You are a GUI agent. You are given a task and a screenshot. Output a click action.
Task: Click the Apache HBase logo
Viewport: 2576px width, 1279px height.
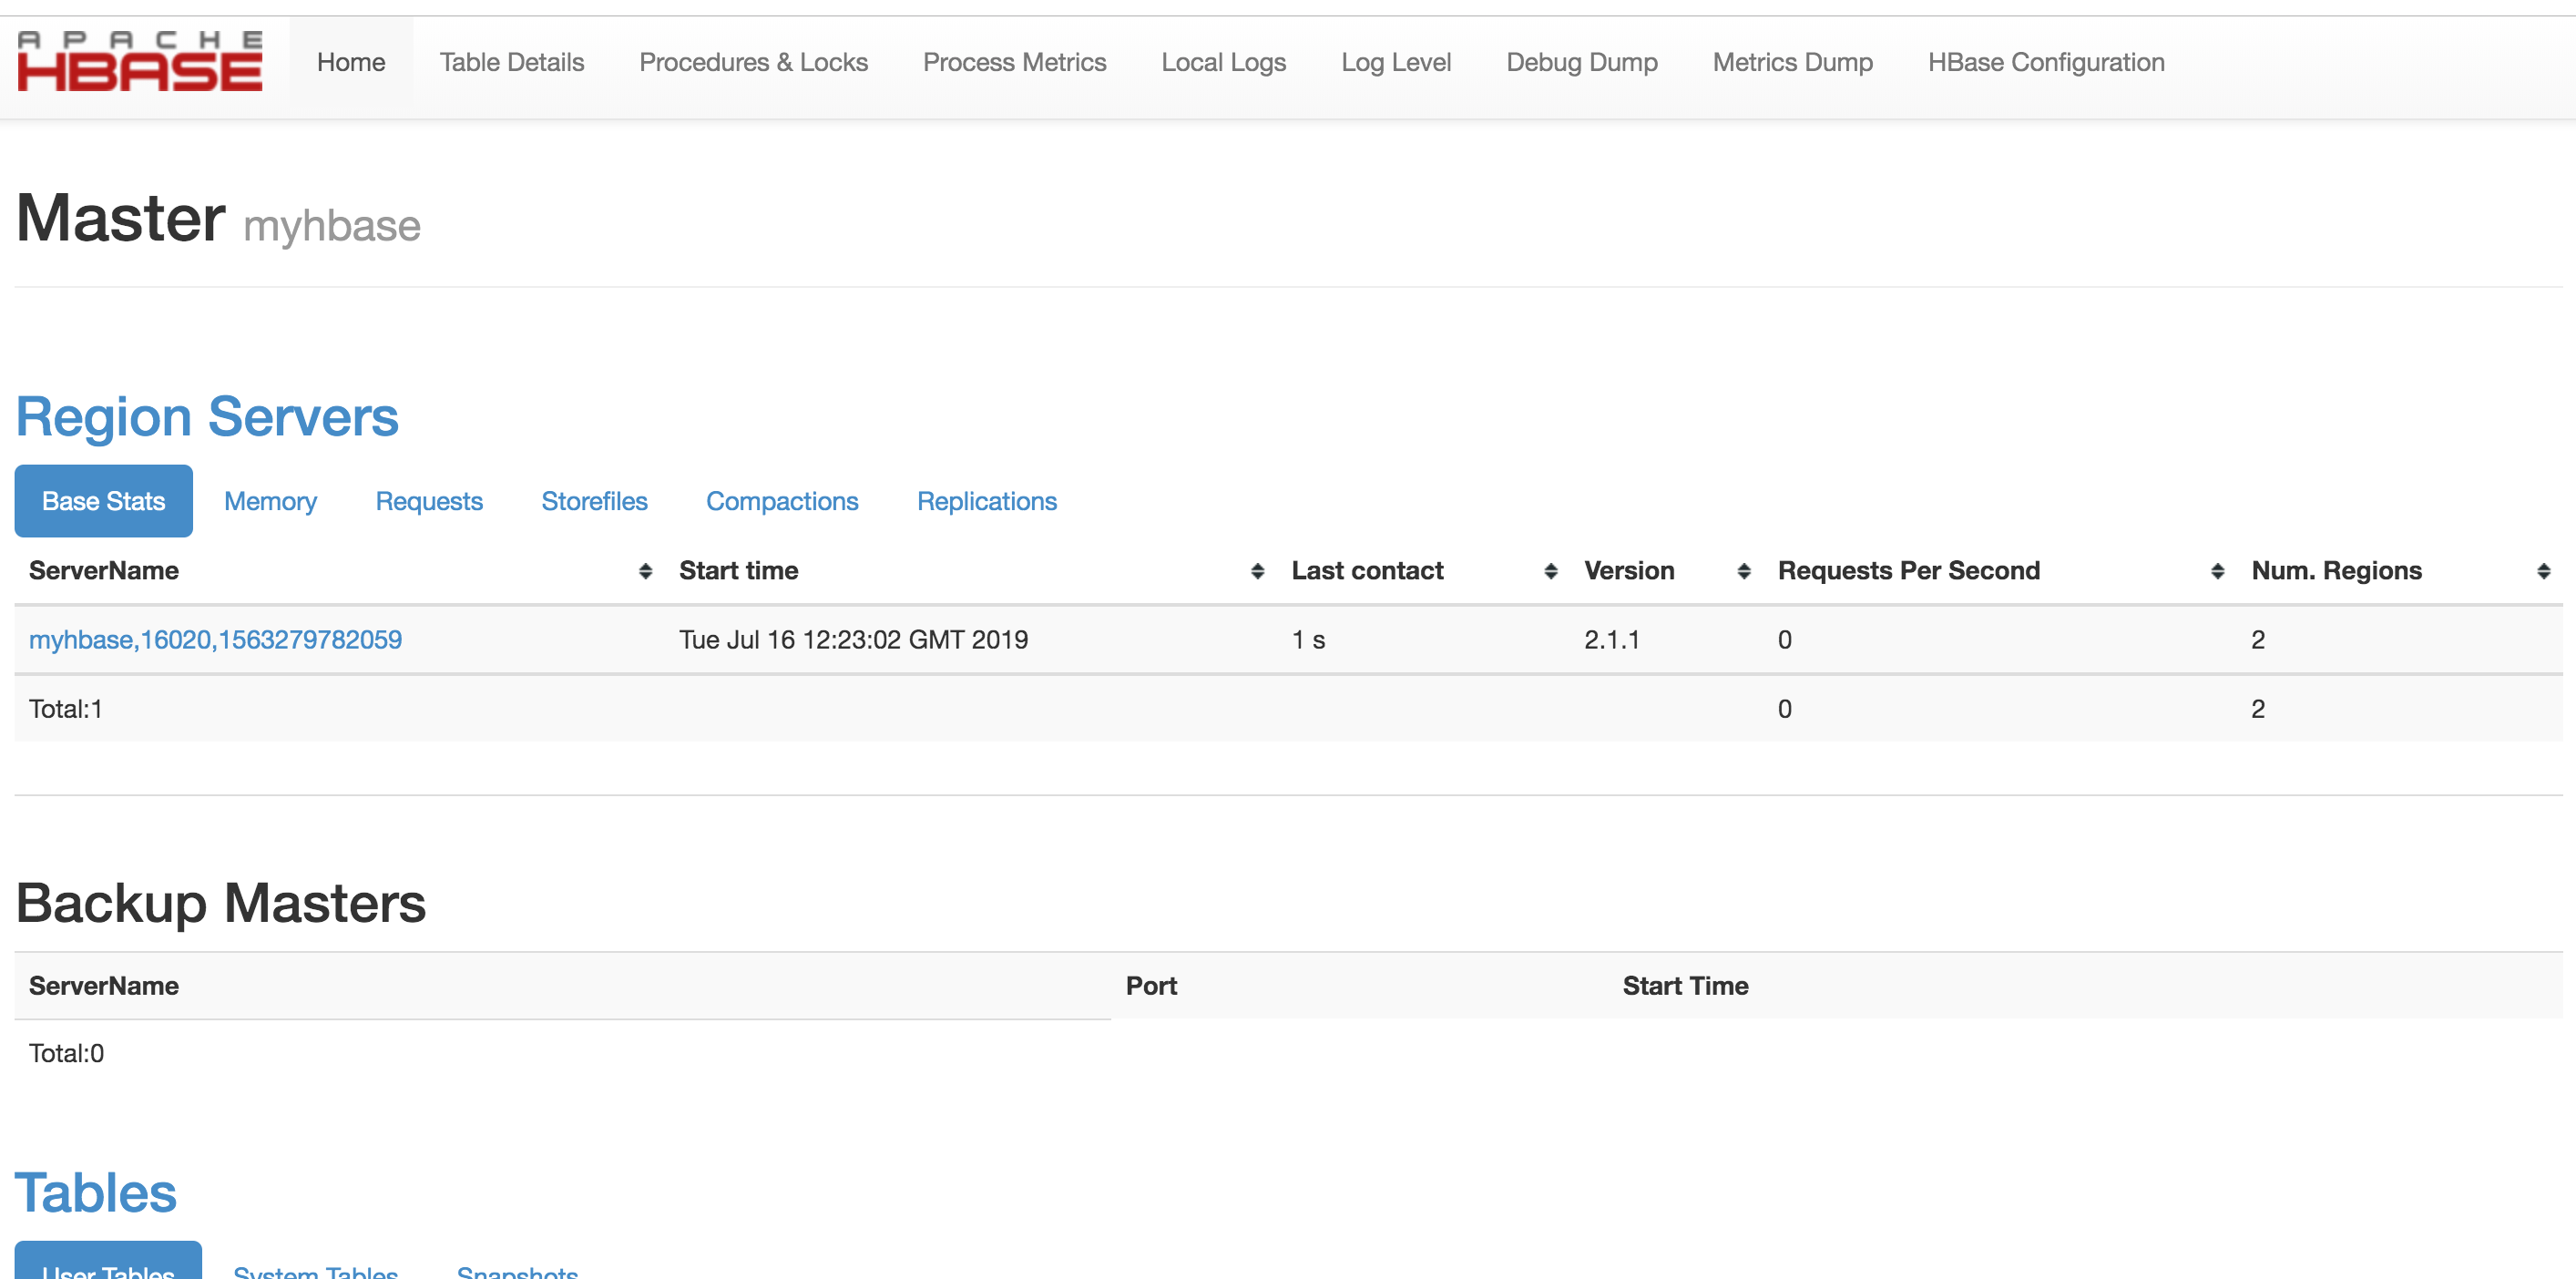[140, 61]
